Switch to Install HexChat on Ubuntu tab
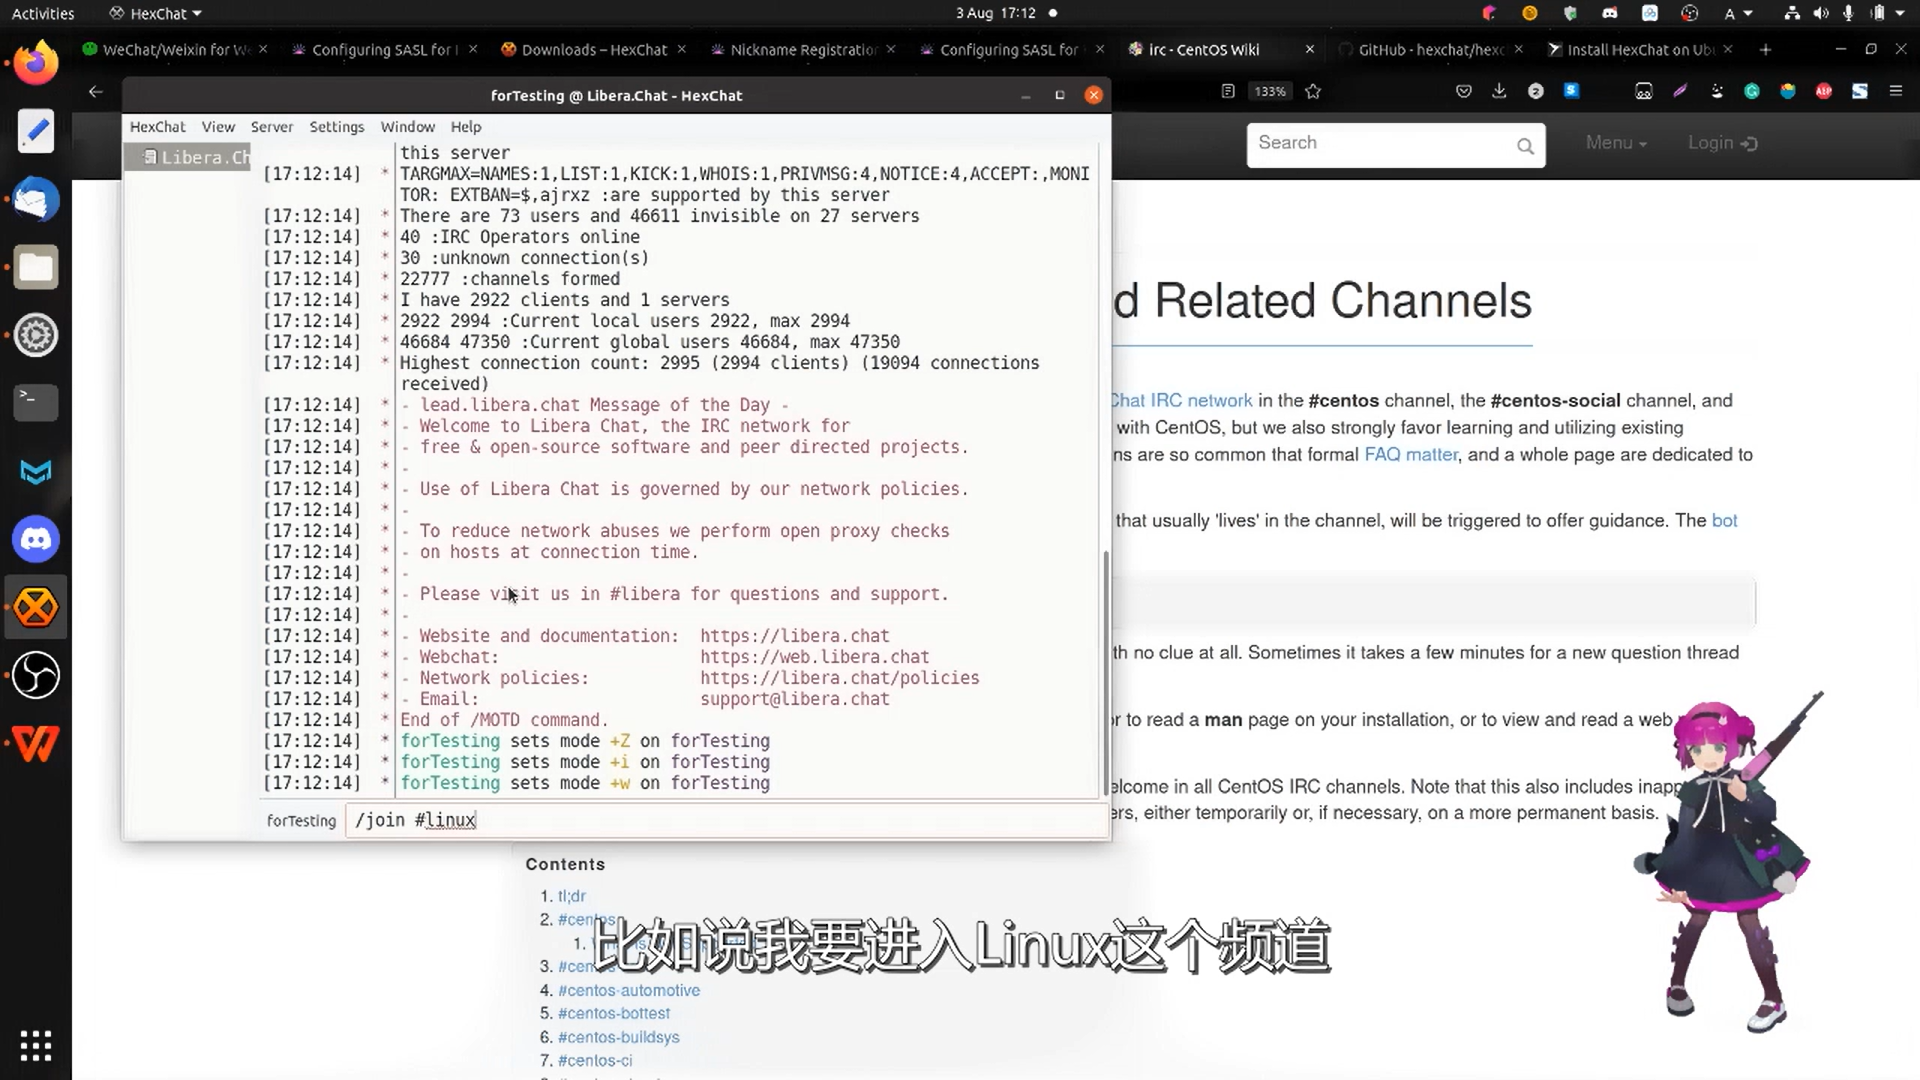The image size is (1920, 1080). tap(1640, 49)
